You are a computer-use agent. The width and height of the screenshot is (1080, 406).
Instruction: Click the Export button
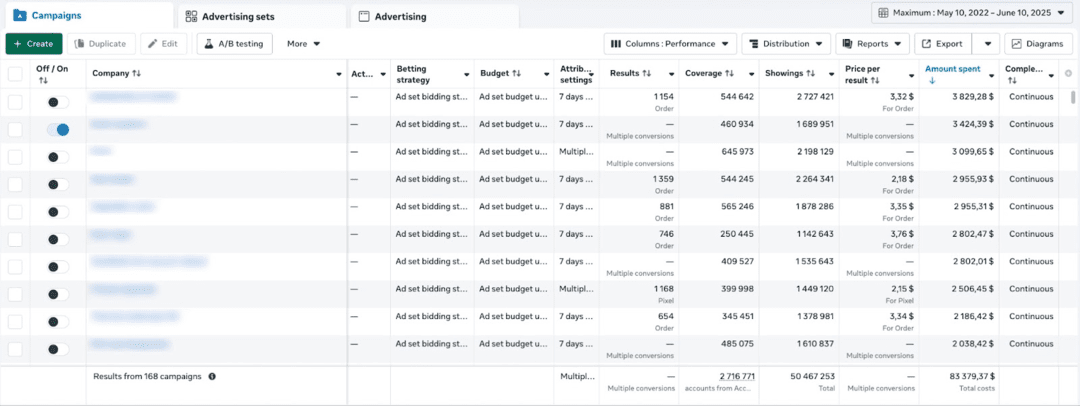click(x=942, y=44)
